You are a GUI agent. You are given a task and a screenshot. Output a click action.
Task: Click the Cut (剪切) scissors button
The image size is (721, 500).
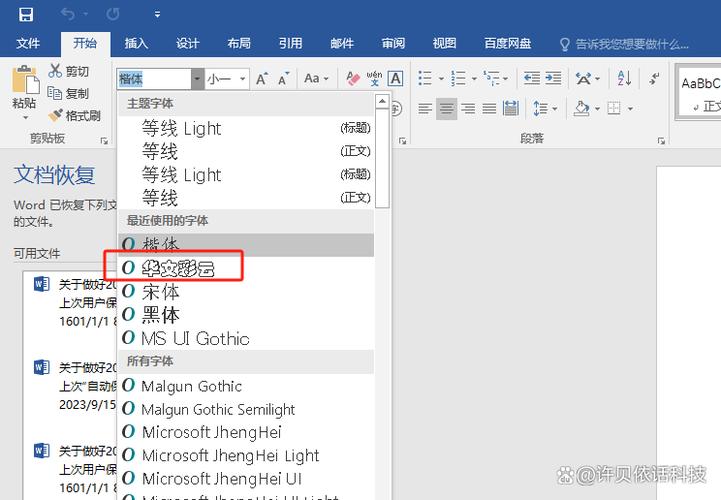[x=69, y=71]
